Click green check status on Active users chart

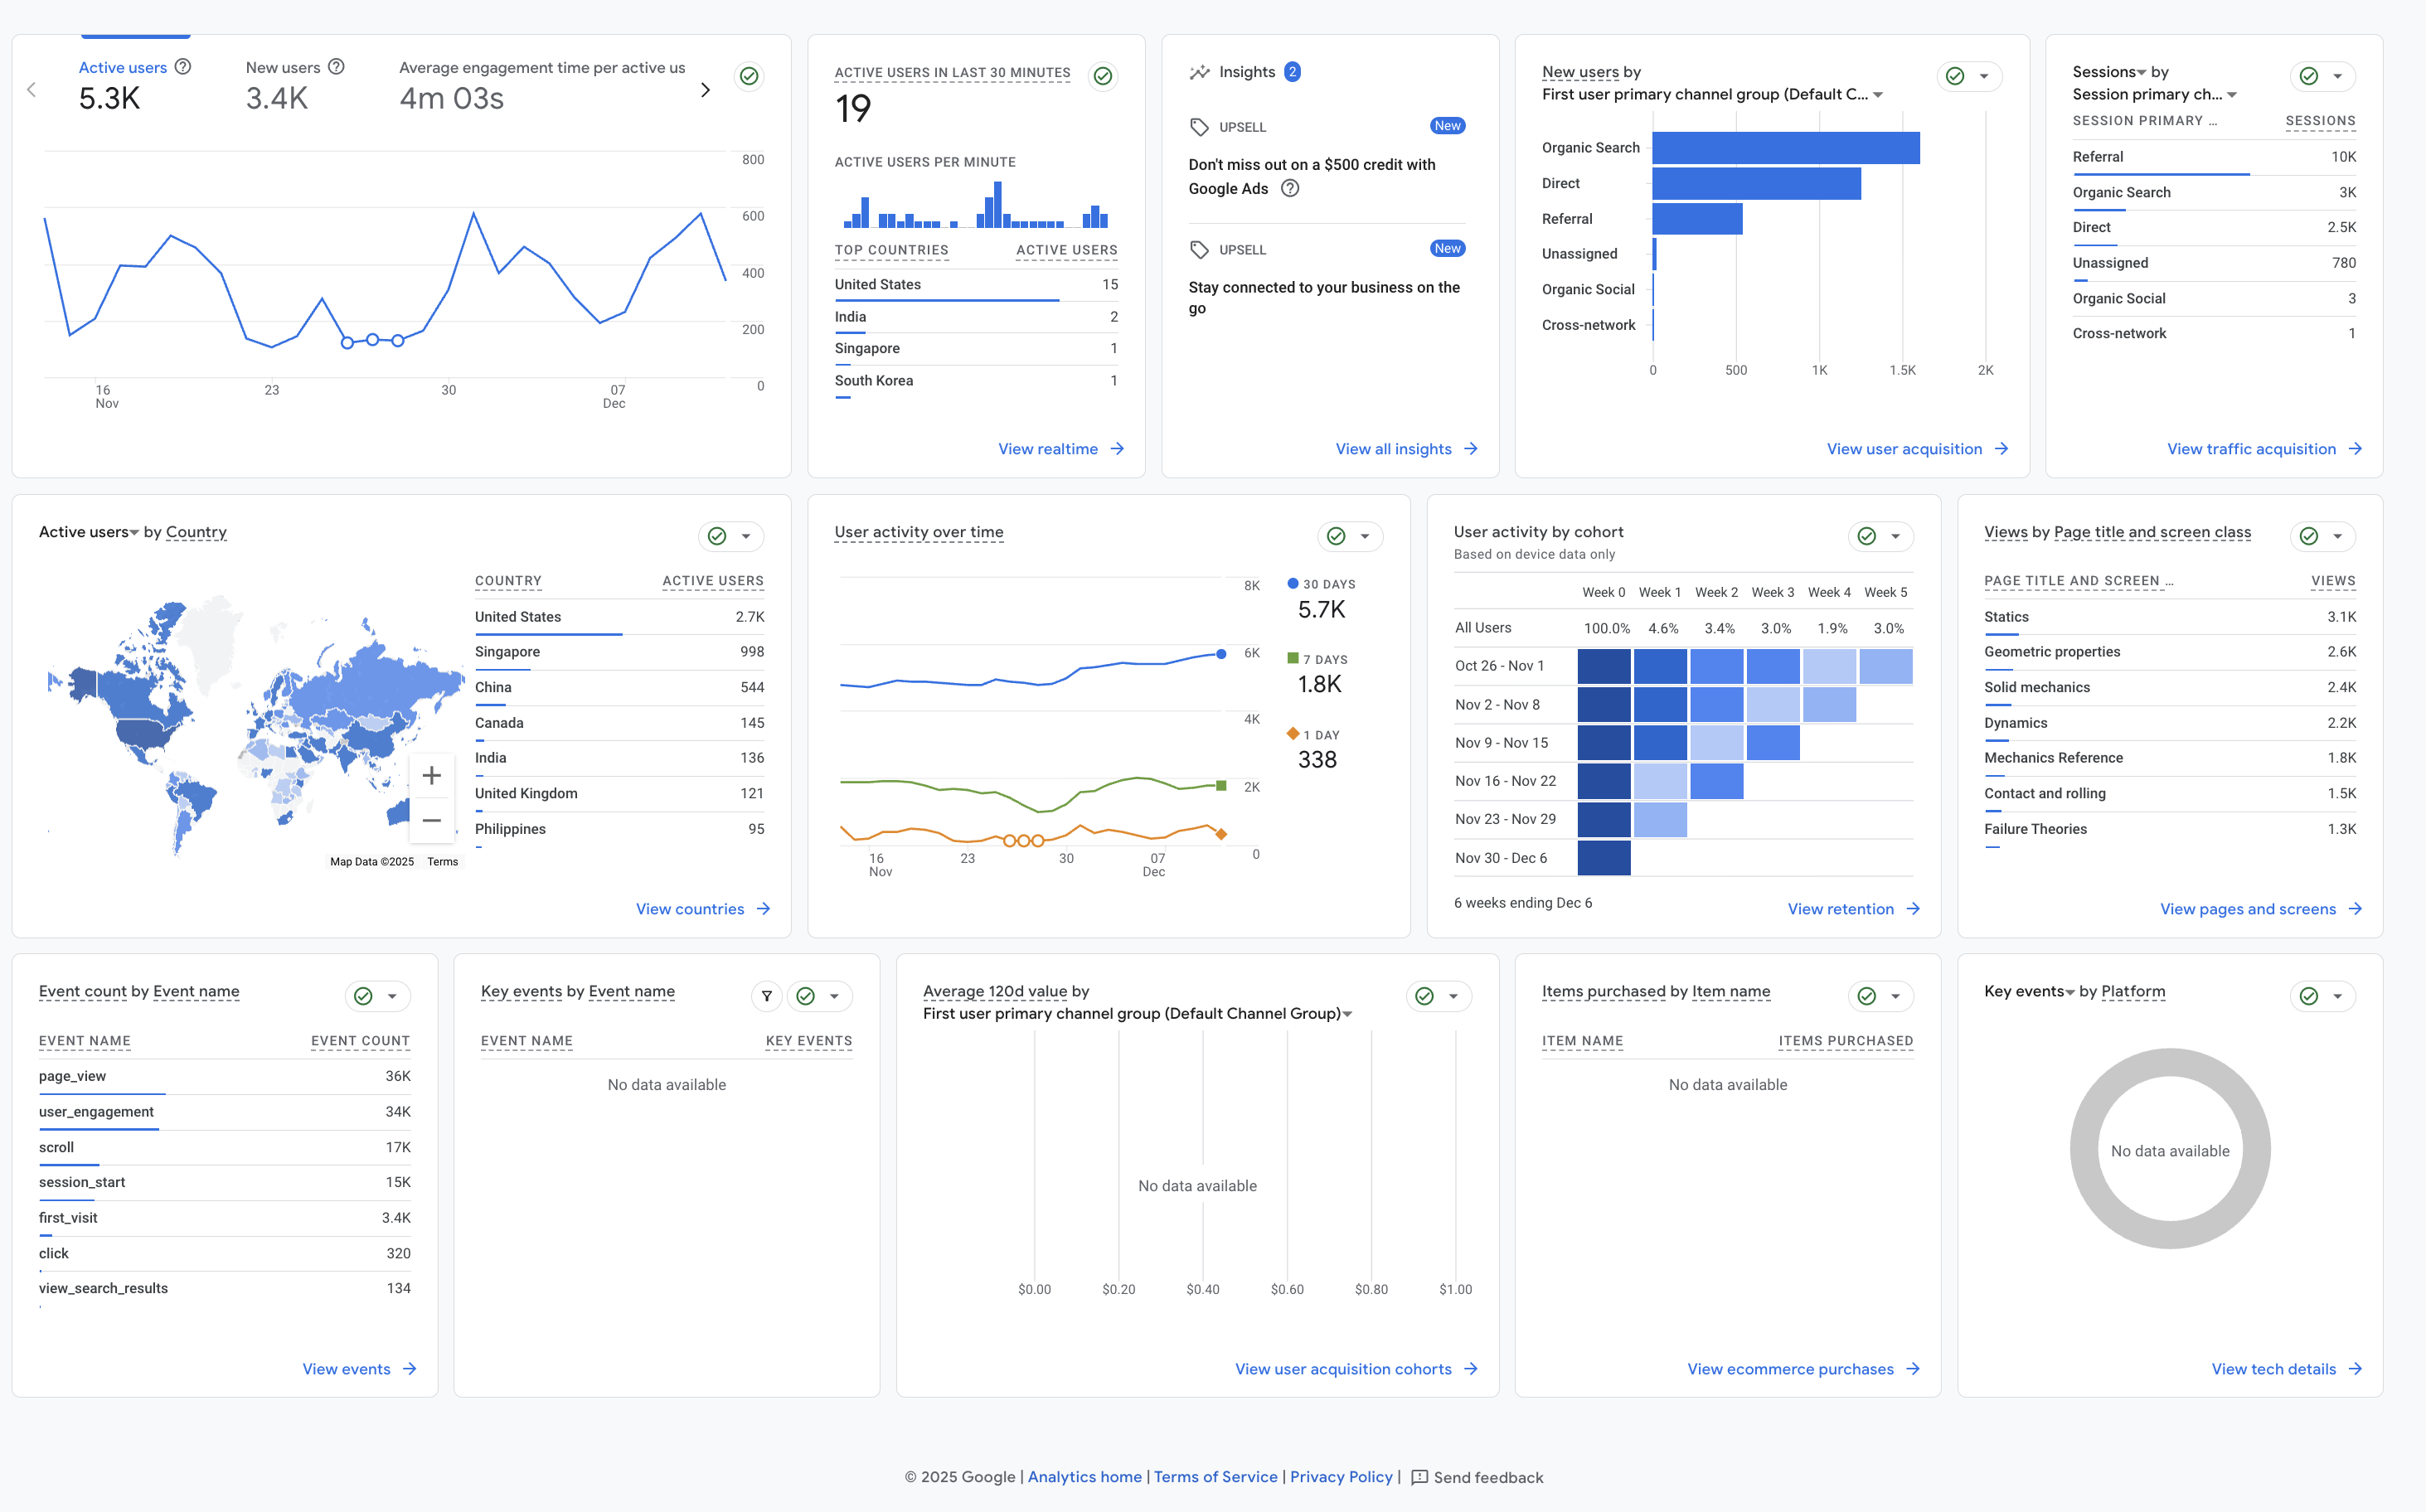[749, 76]
